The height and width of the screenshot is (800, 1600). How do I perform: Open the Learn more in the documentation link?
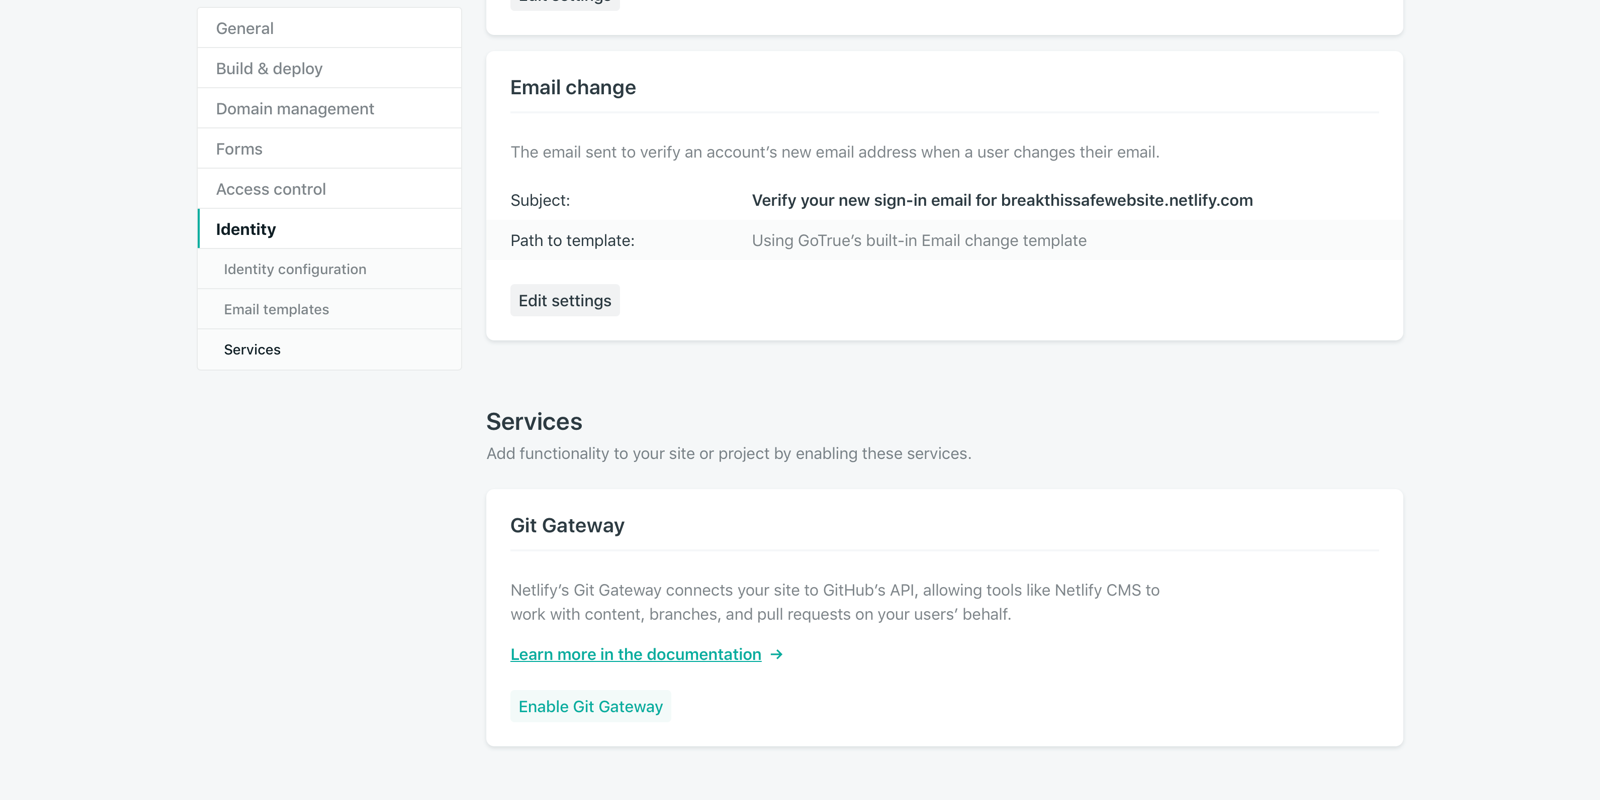click(x=636, y=654)
